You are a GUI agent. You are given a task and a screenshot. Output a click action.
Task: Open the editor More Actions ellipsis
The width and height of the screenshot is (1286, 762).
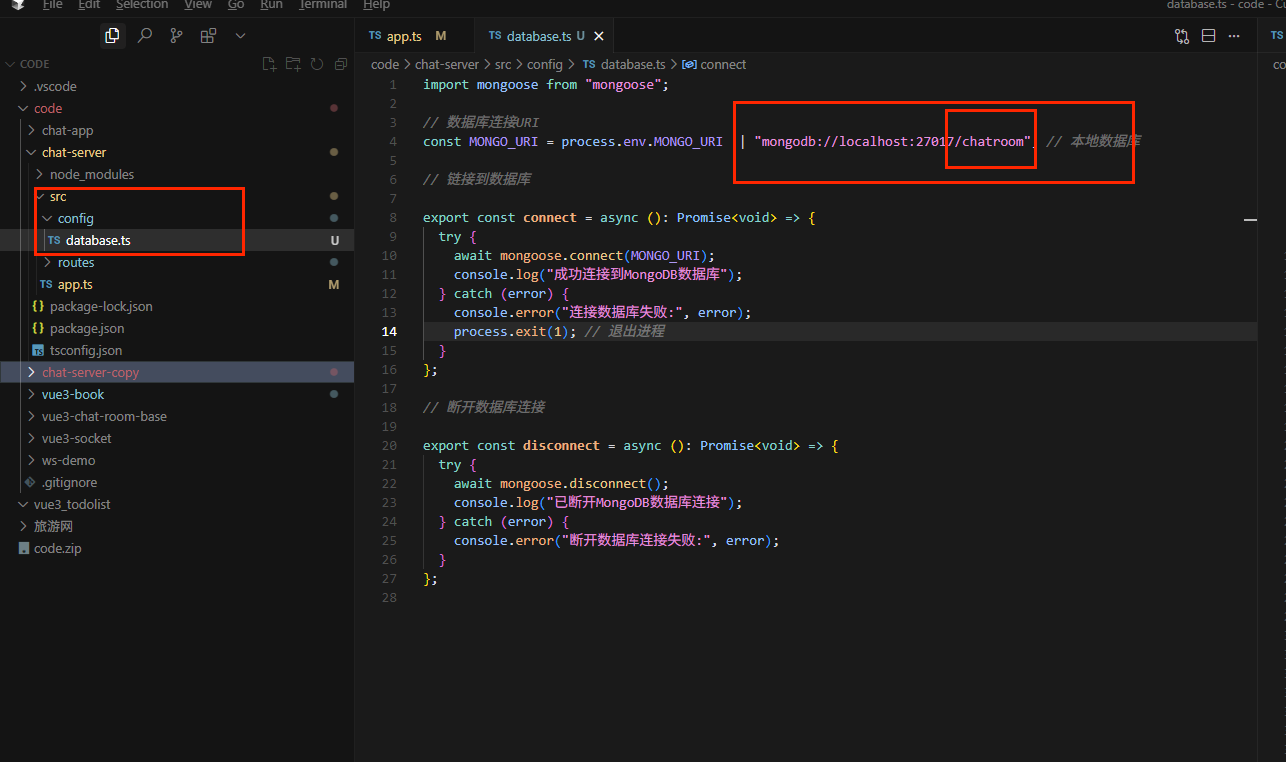1234,36
